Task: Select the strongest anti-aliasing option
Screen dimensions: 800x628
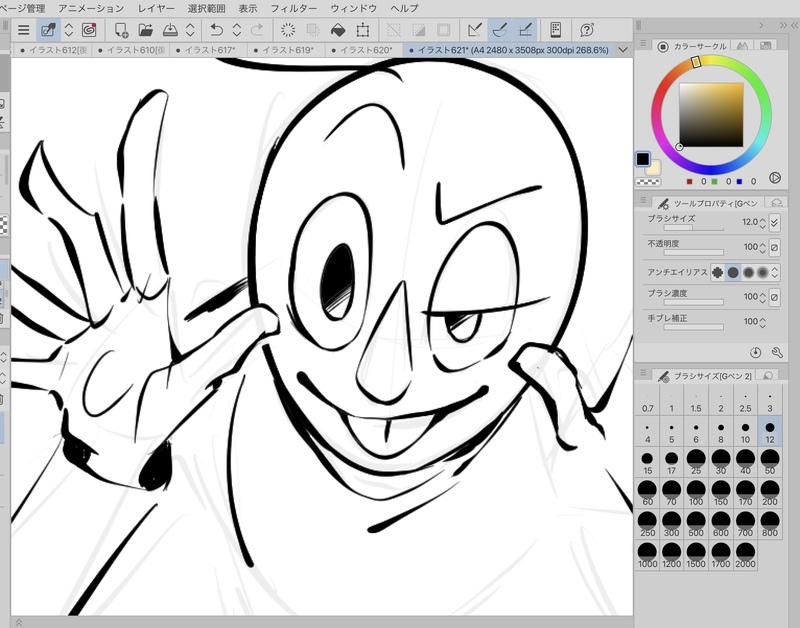Action: (763, 272)
